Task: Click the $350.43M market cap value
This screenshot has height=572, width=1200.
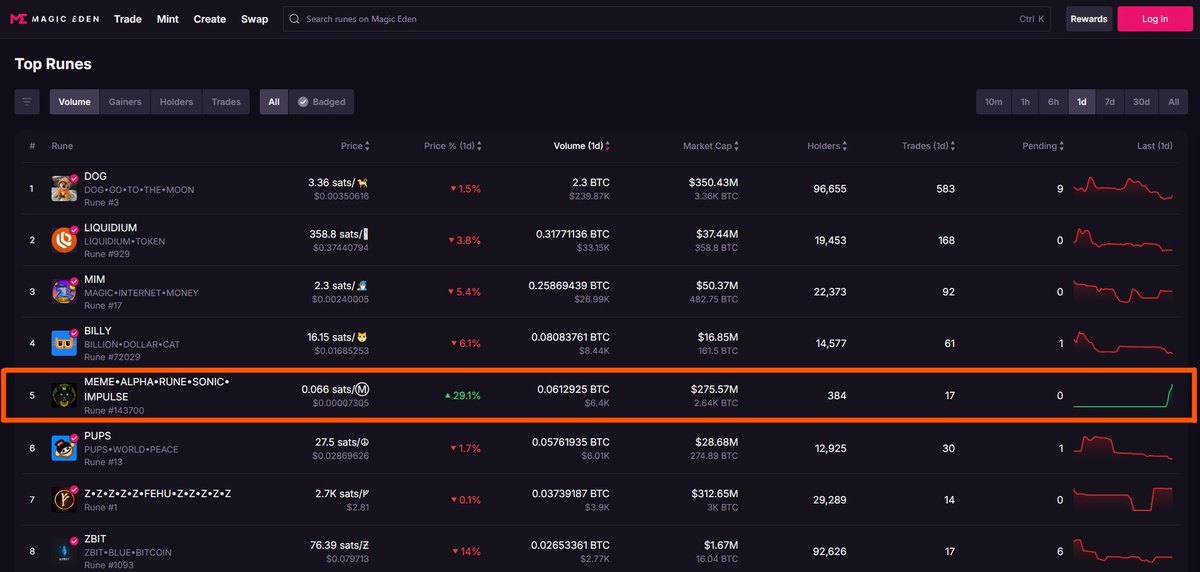Action: [713, 183]
